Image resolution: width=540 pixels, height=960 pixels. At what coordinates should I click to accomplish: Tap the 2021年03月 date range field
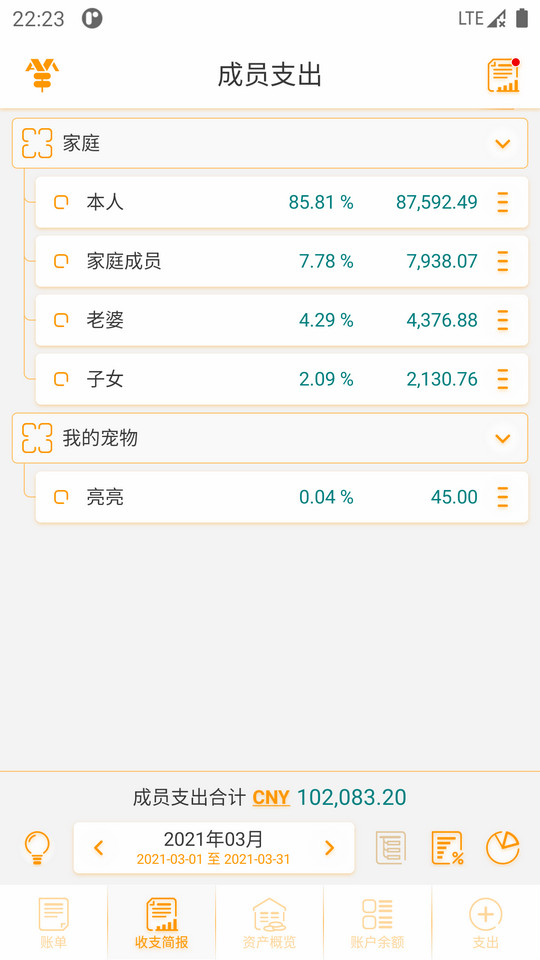214,848
